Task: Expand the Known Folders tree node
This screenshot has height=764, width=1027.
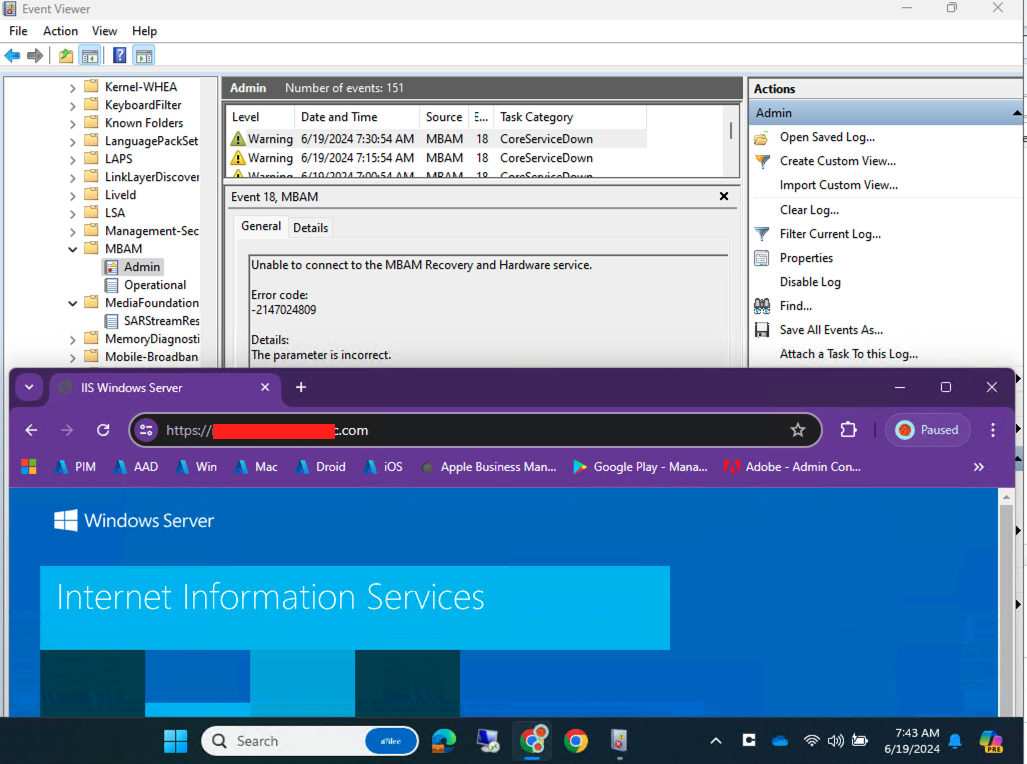Action: pos(73,123)
